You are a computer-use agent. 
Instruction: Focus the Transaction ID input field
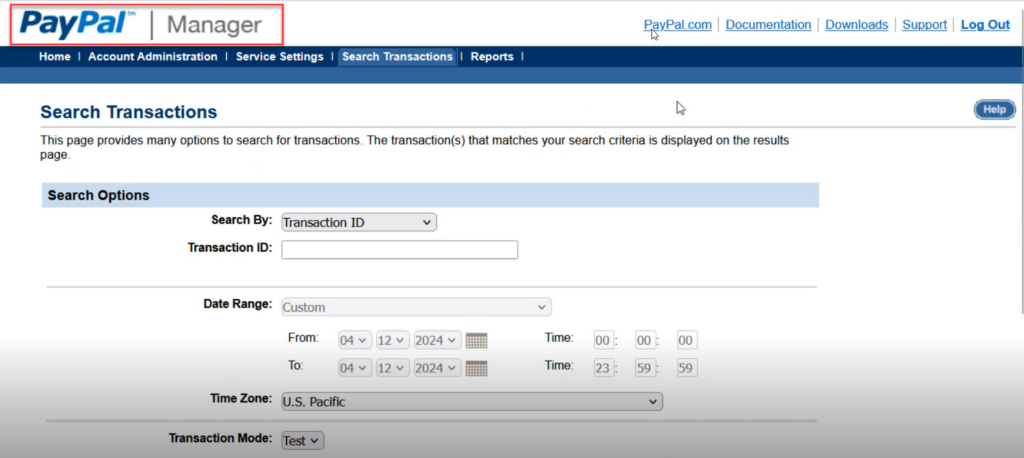tap(400, 250)
